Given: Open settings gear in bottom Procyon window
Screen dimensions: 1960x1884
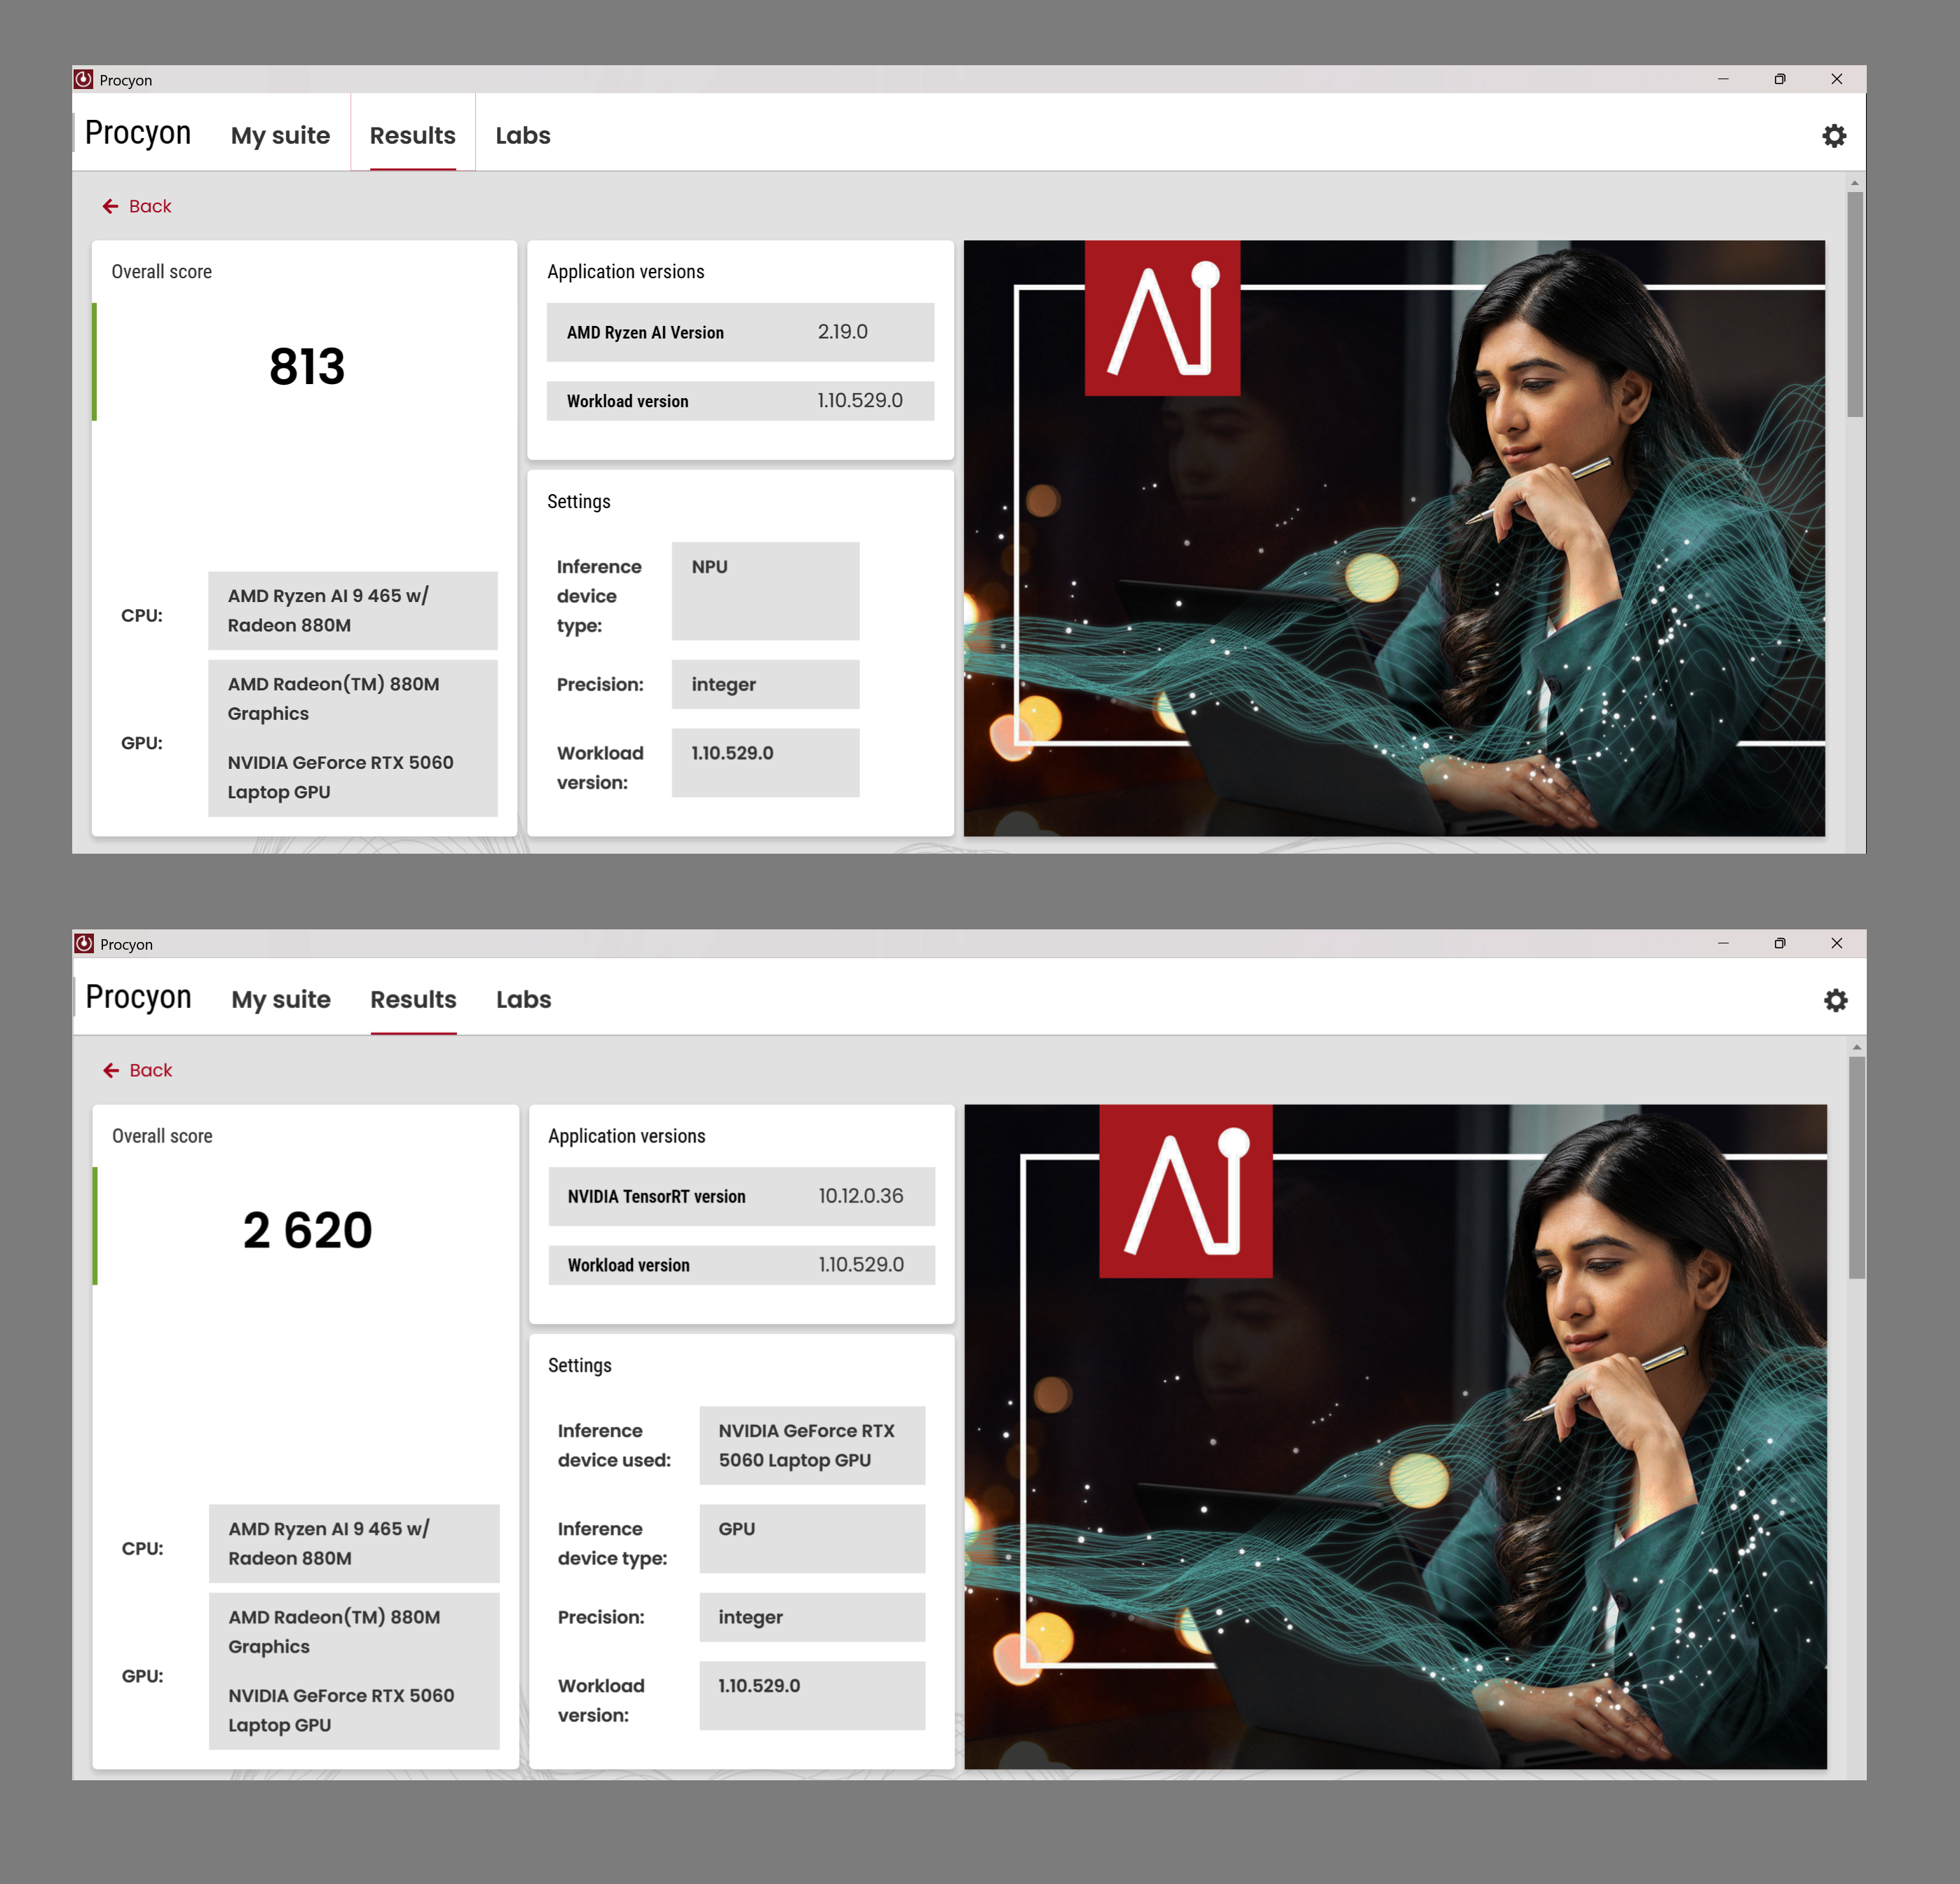Looking at the screenshot, I should [x=1835, y=1000].
